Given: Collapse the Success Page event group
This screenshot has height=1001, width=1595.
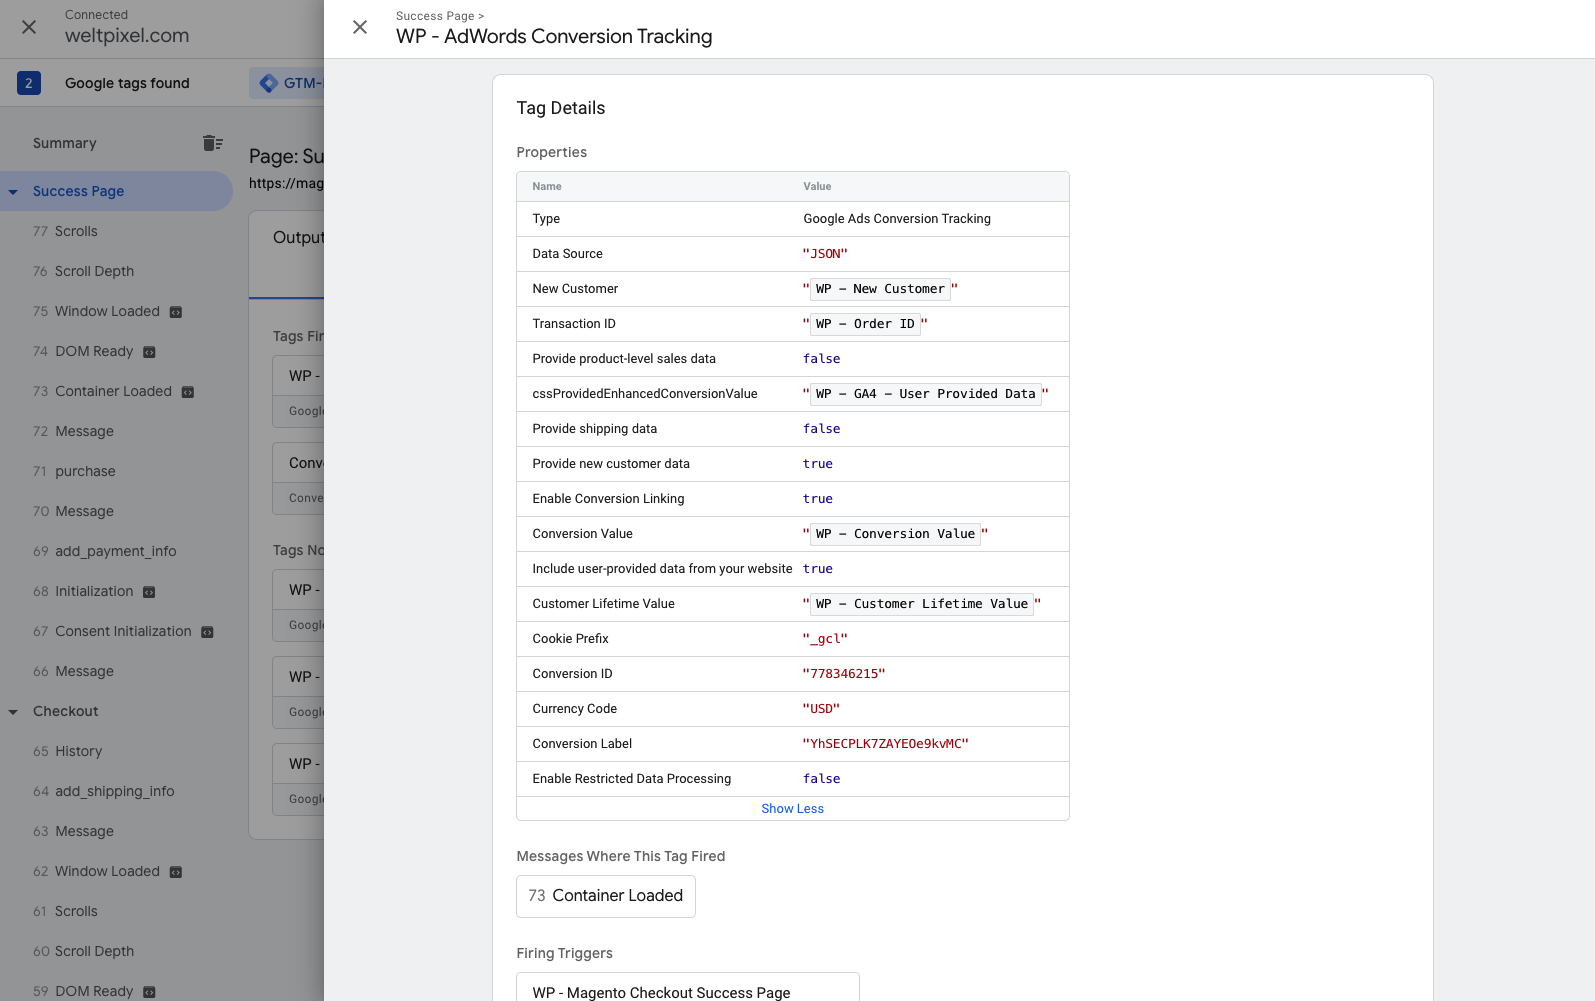Looking at the screenshot, I should click(13, 192).
